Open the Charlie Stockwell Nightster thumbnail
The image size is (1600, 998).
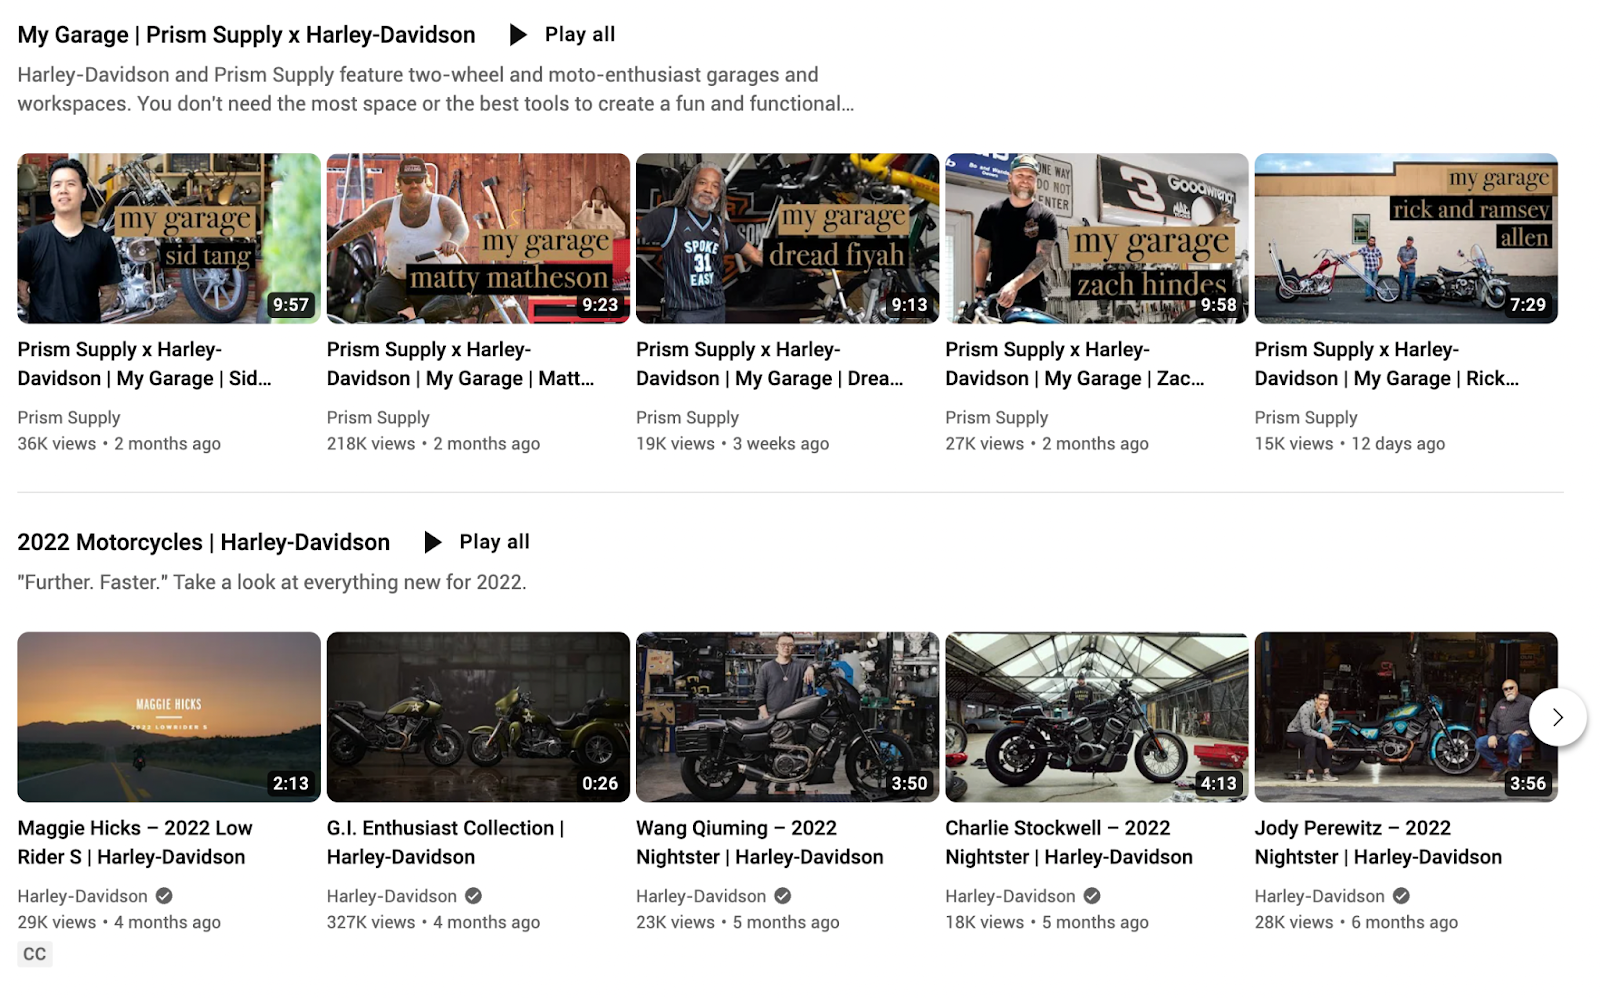(1097, 717)
